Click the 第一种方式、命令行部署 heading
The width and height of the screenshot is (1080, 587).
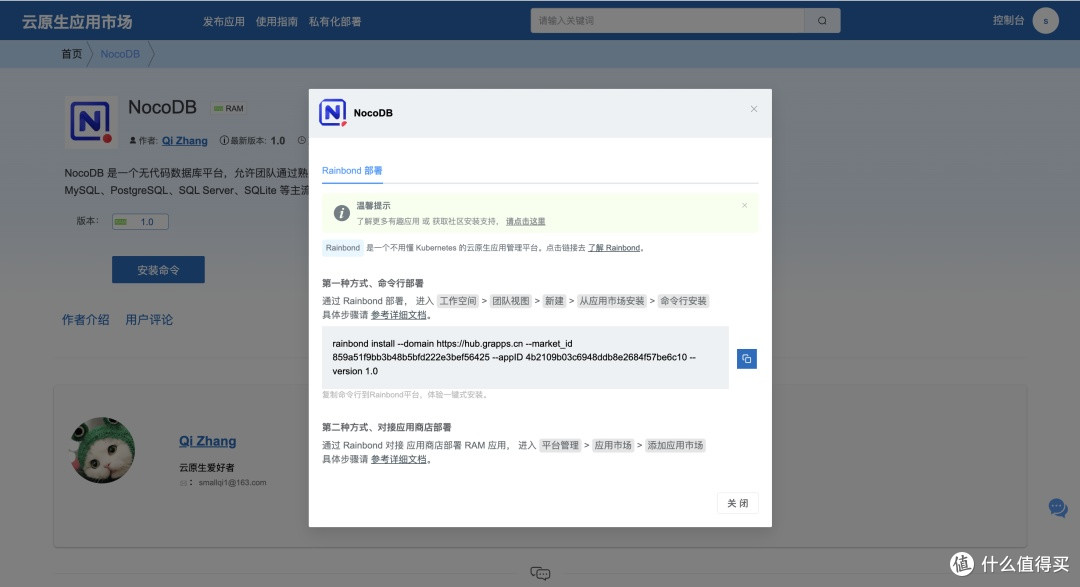373,283
